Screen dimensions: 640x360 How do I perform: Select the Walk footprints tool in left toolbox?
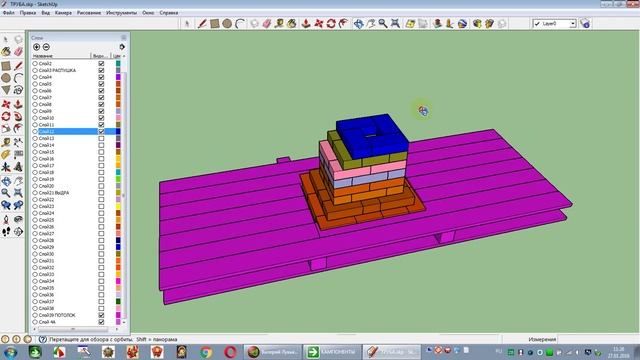pos(6,232)
